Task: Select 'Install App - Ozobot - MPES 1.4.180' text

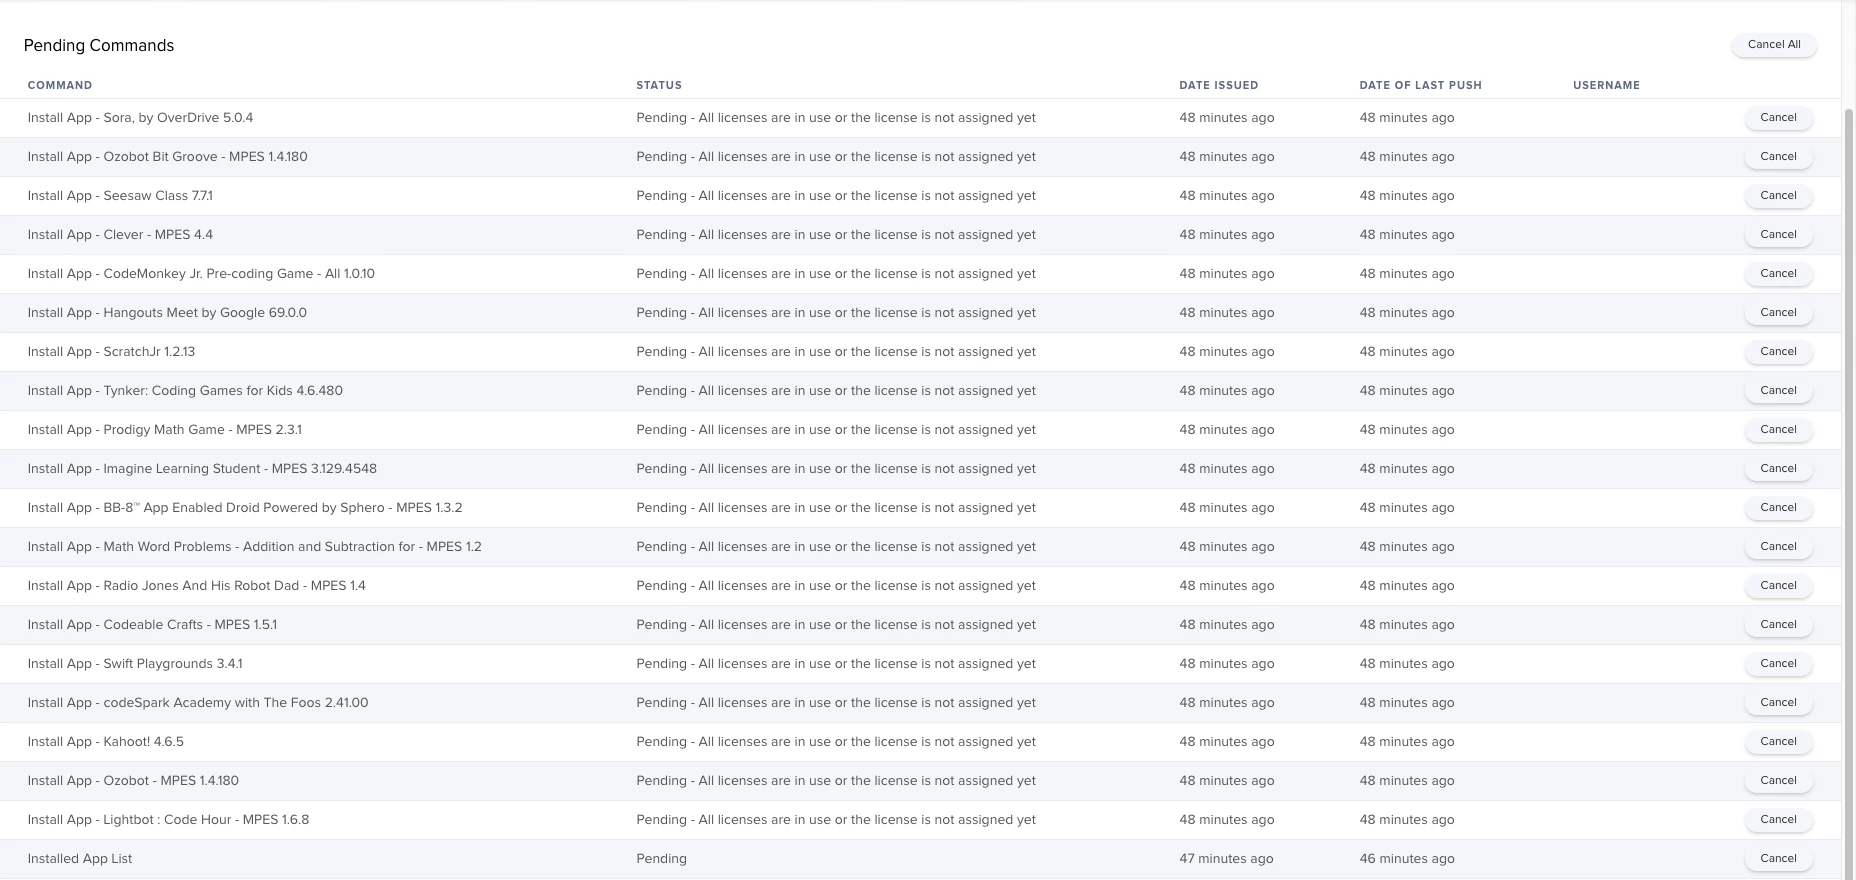Action: [x=133, y=781]
